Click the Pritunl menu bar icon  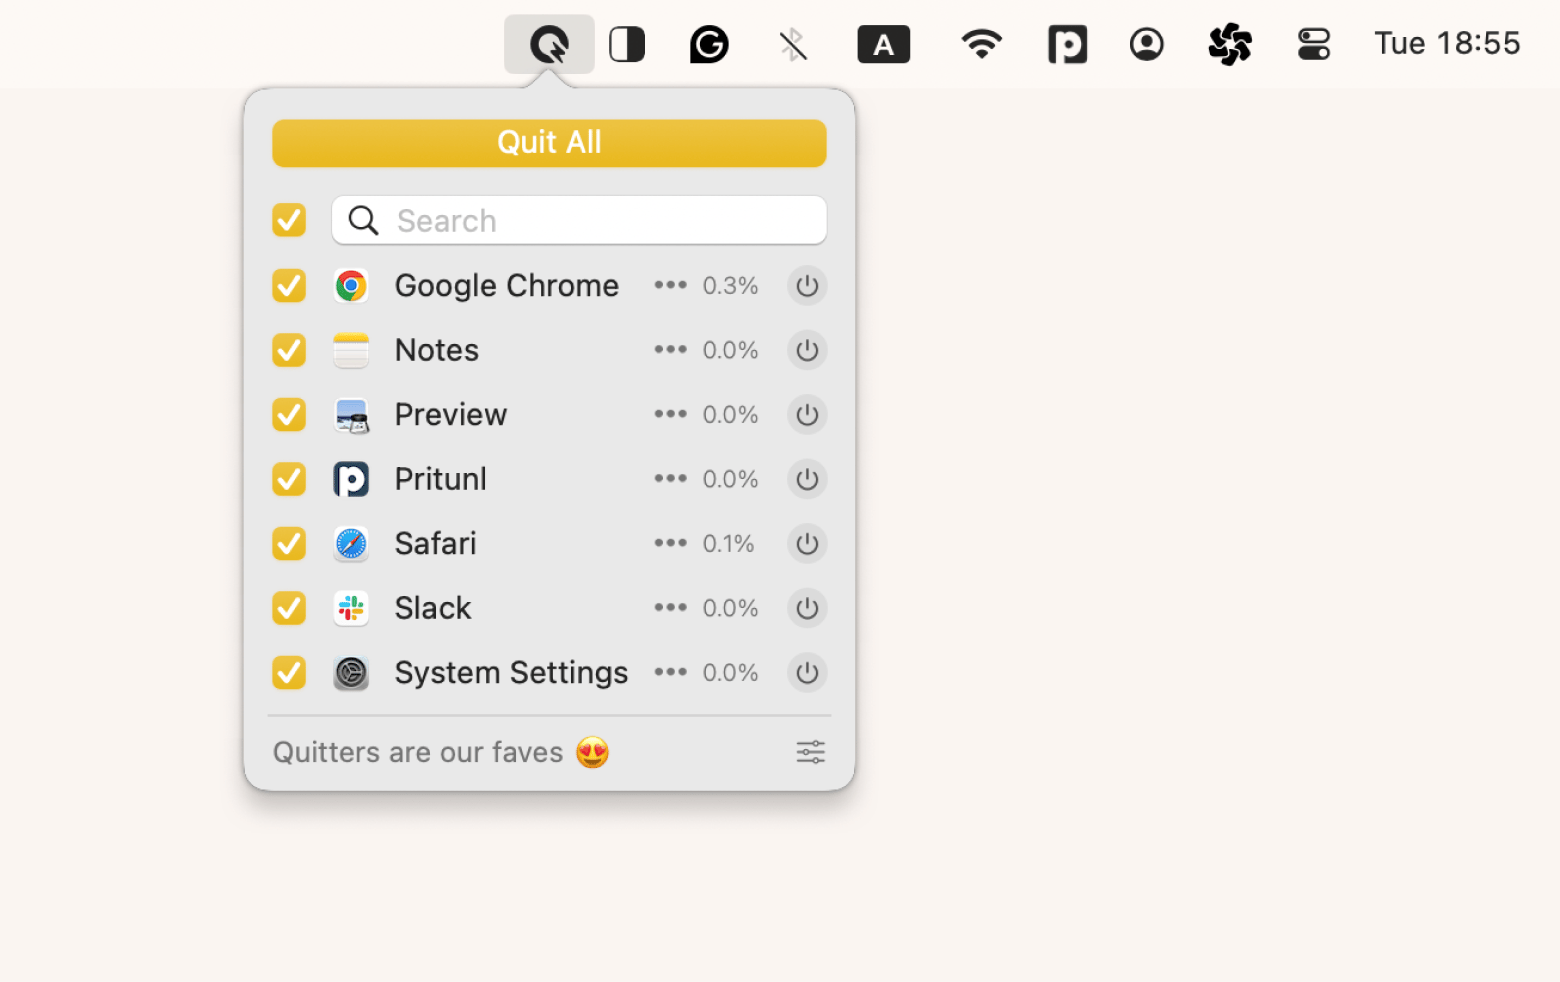pos(1067,44)
